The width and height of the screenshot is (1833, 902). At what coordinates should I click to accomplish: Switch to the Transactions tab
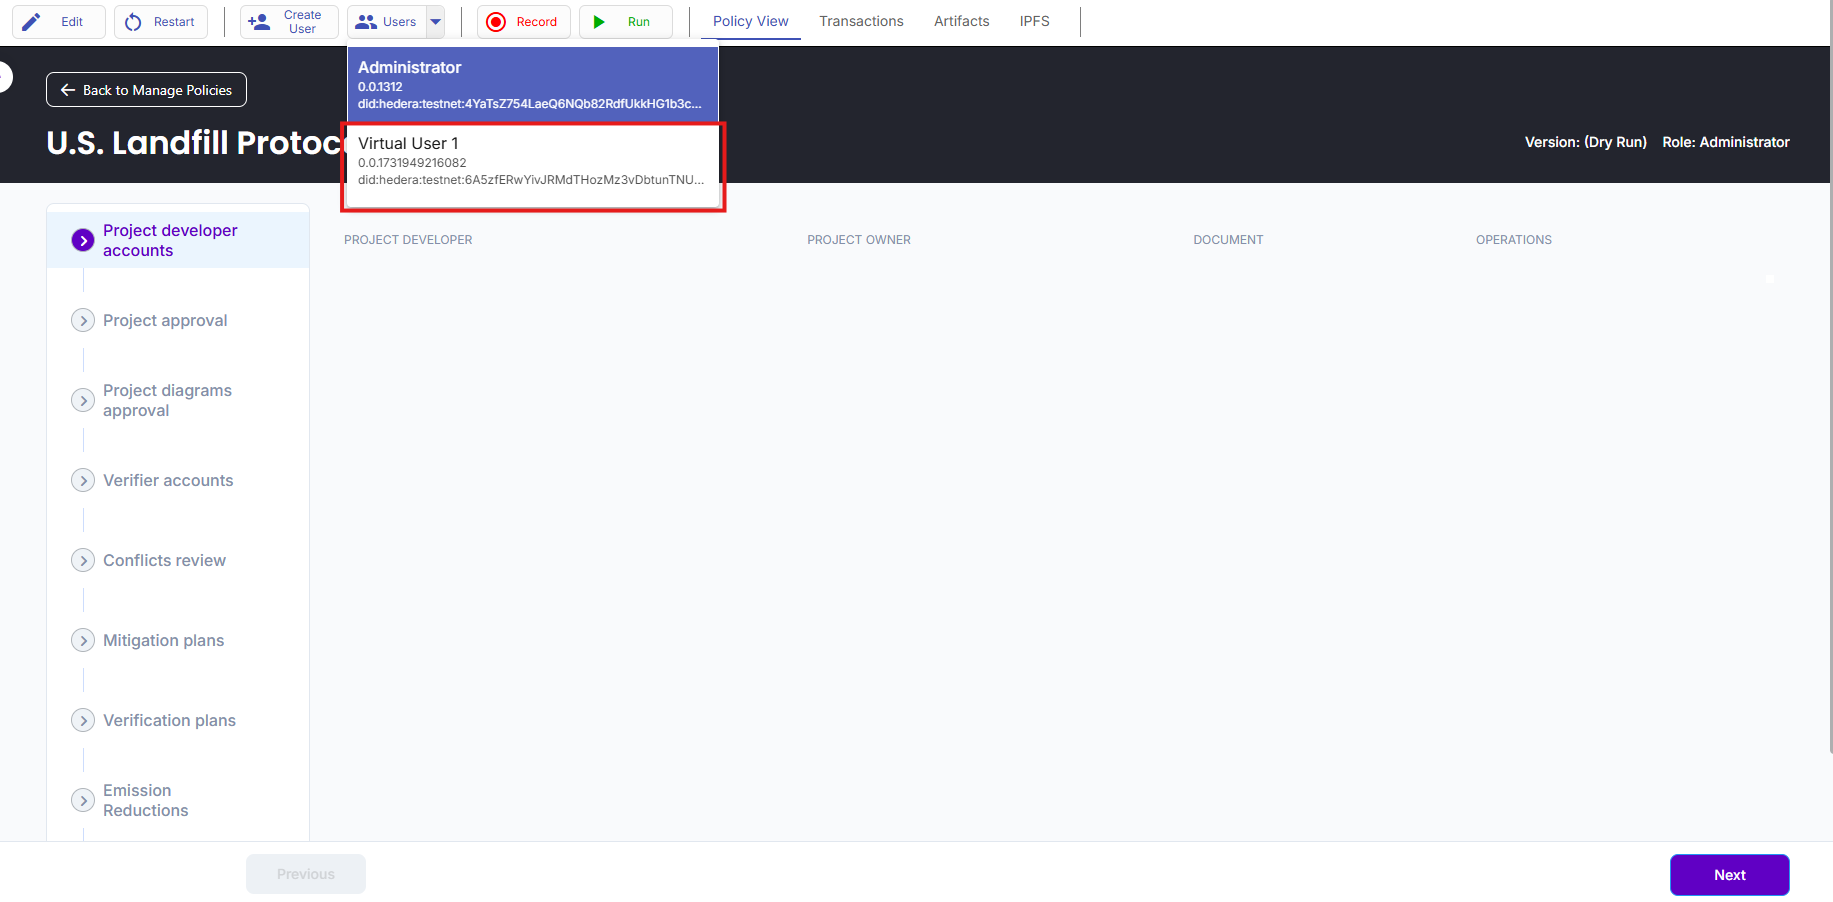[861, 21]
